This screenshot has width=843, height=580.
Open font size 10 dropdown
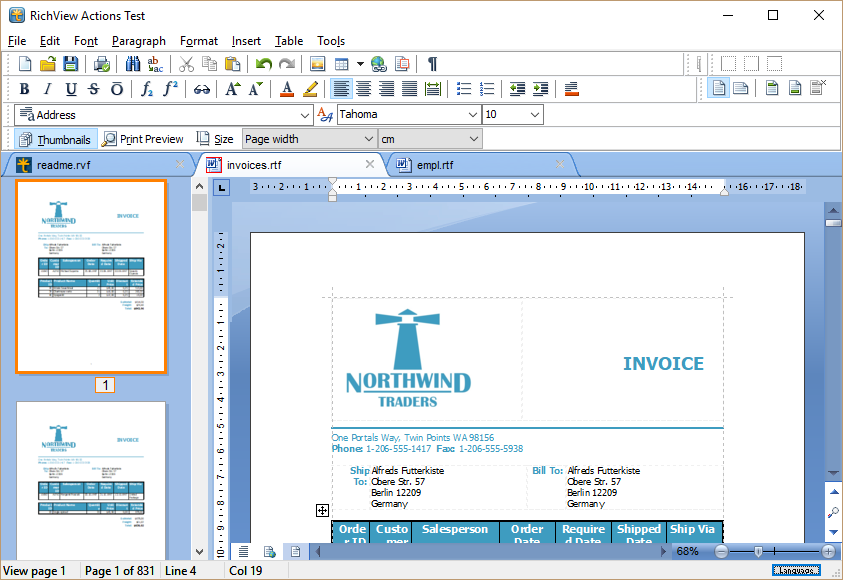[x=534, y=115]
